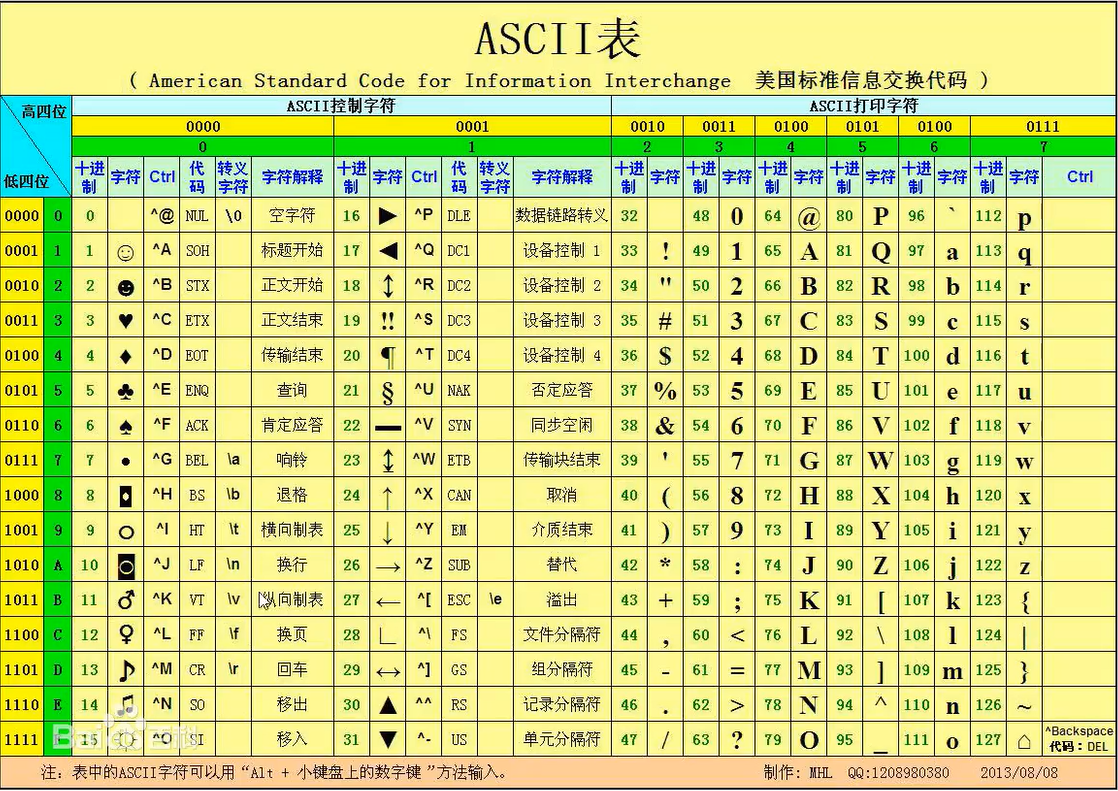Click the section sign § character
Image resolution: width=1118 pixels, height=791 pixels.
(388, 392)
